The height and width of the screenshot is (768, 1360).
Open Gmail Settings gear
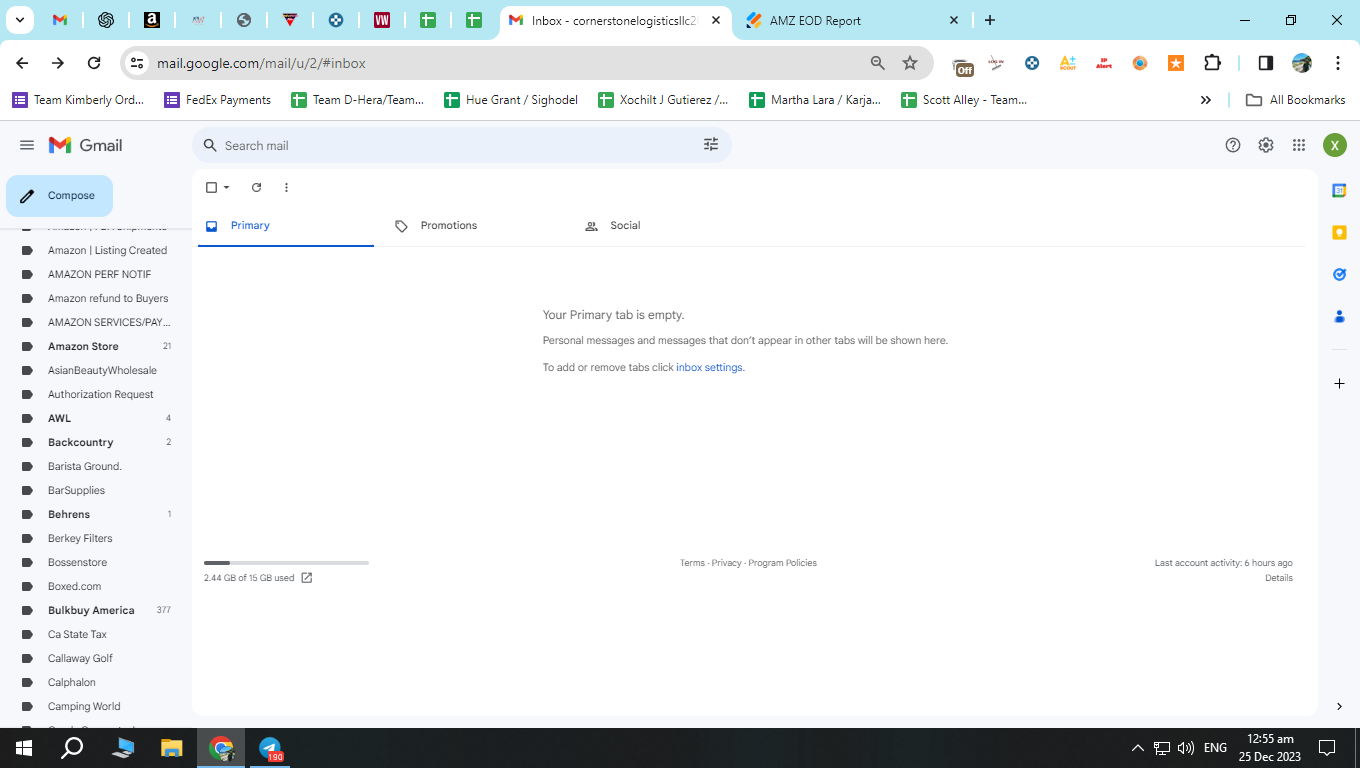coord(1266,145)
